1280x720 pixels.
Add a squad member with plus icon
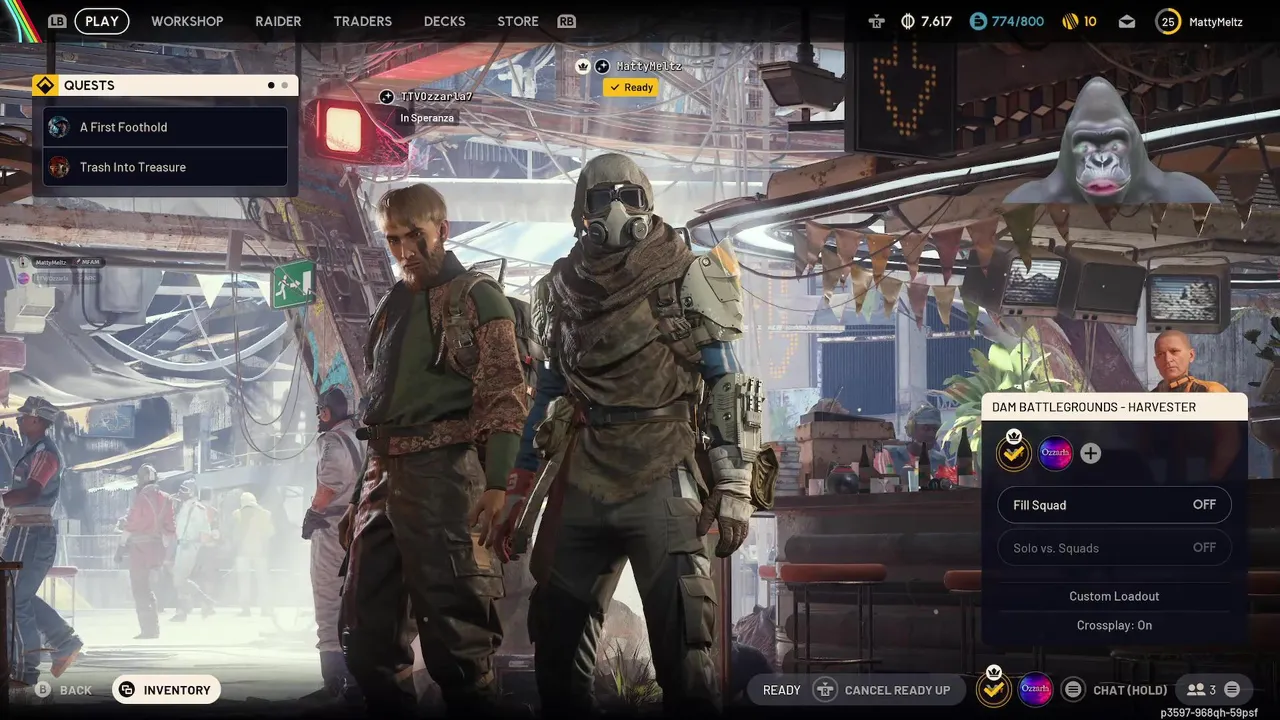click(x=1091, y=453)
